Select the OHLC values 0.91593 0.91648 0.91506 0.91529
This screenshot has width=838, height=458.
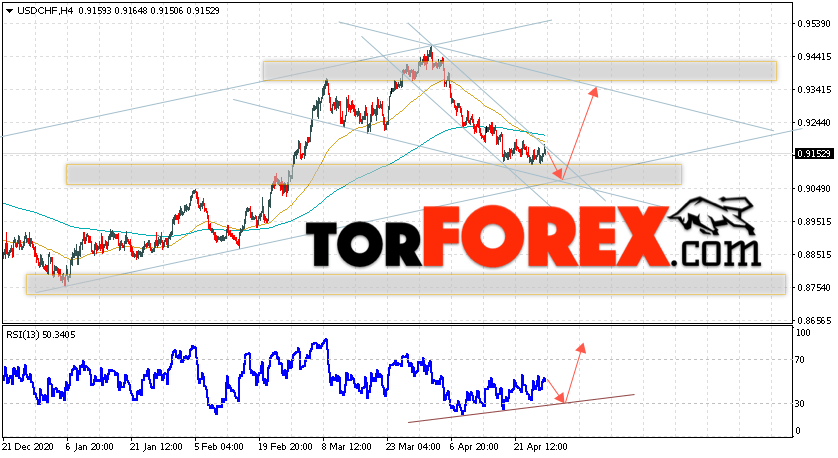(149, 11)
